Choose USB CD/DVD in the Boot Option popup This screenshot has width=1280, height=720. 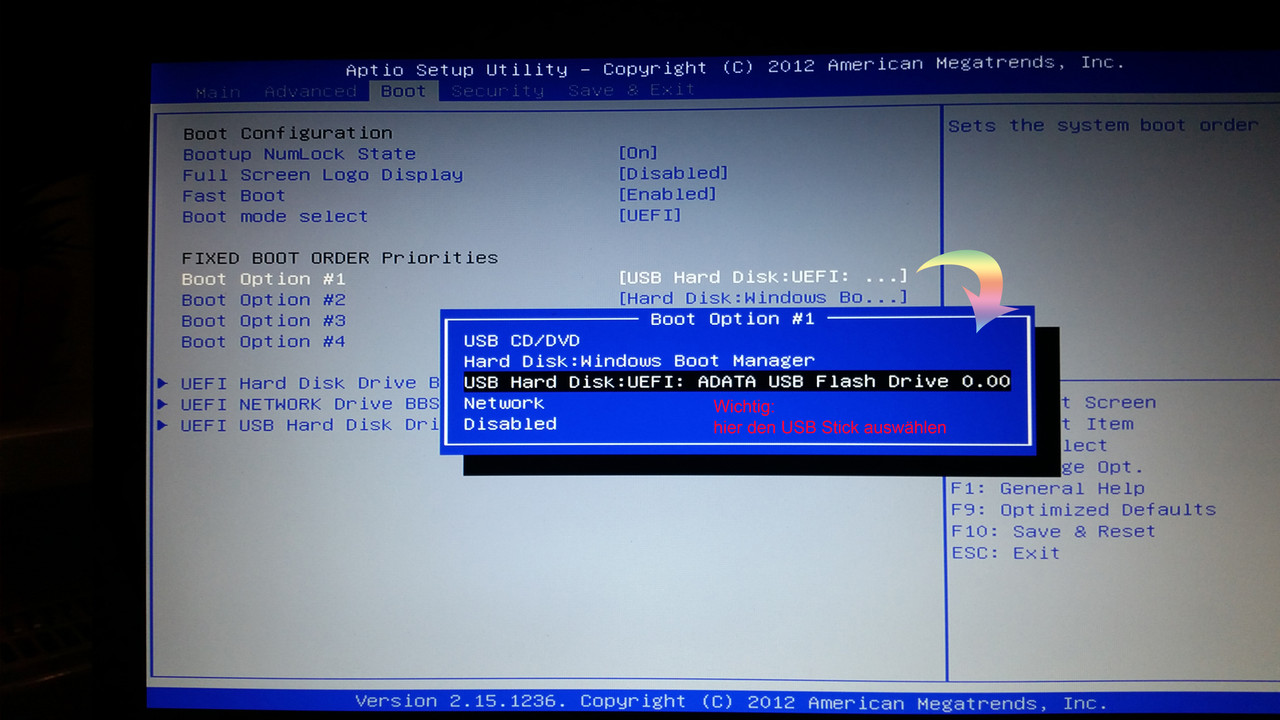(x=521, y=341)
